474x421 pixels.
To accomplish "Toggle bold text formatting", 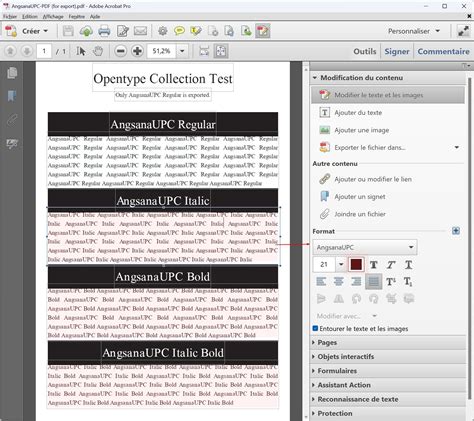I will coord(374,265).
